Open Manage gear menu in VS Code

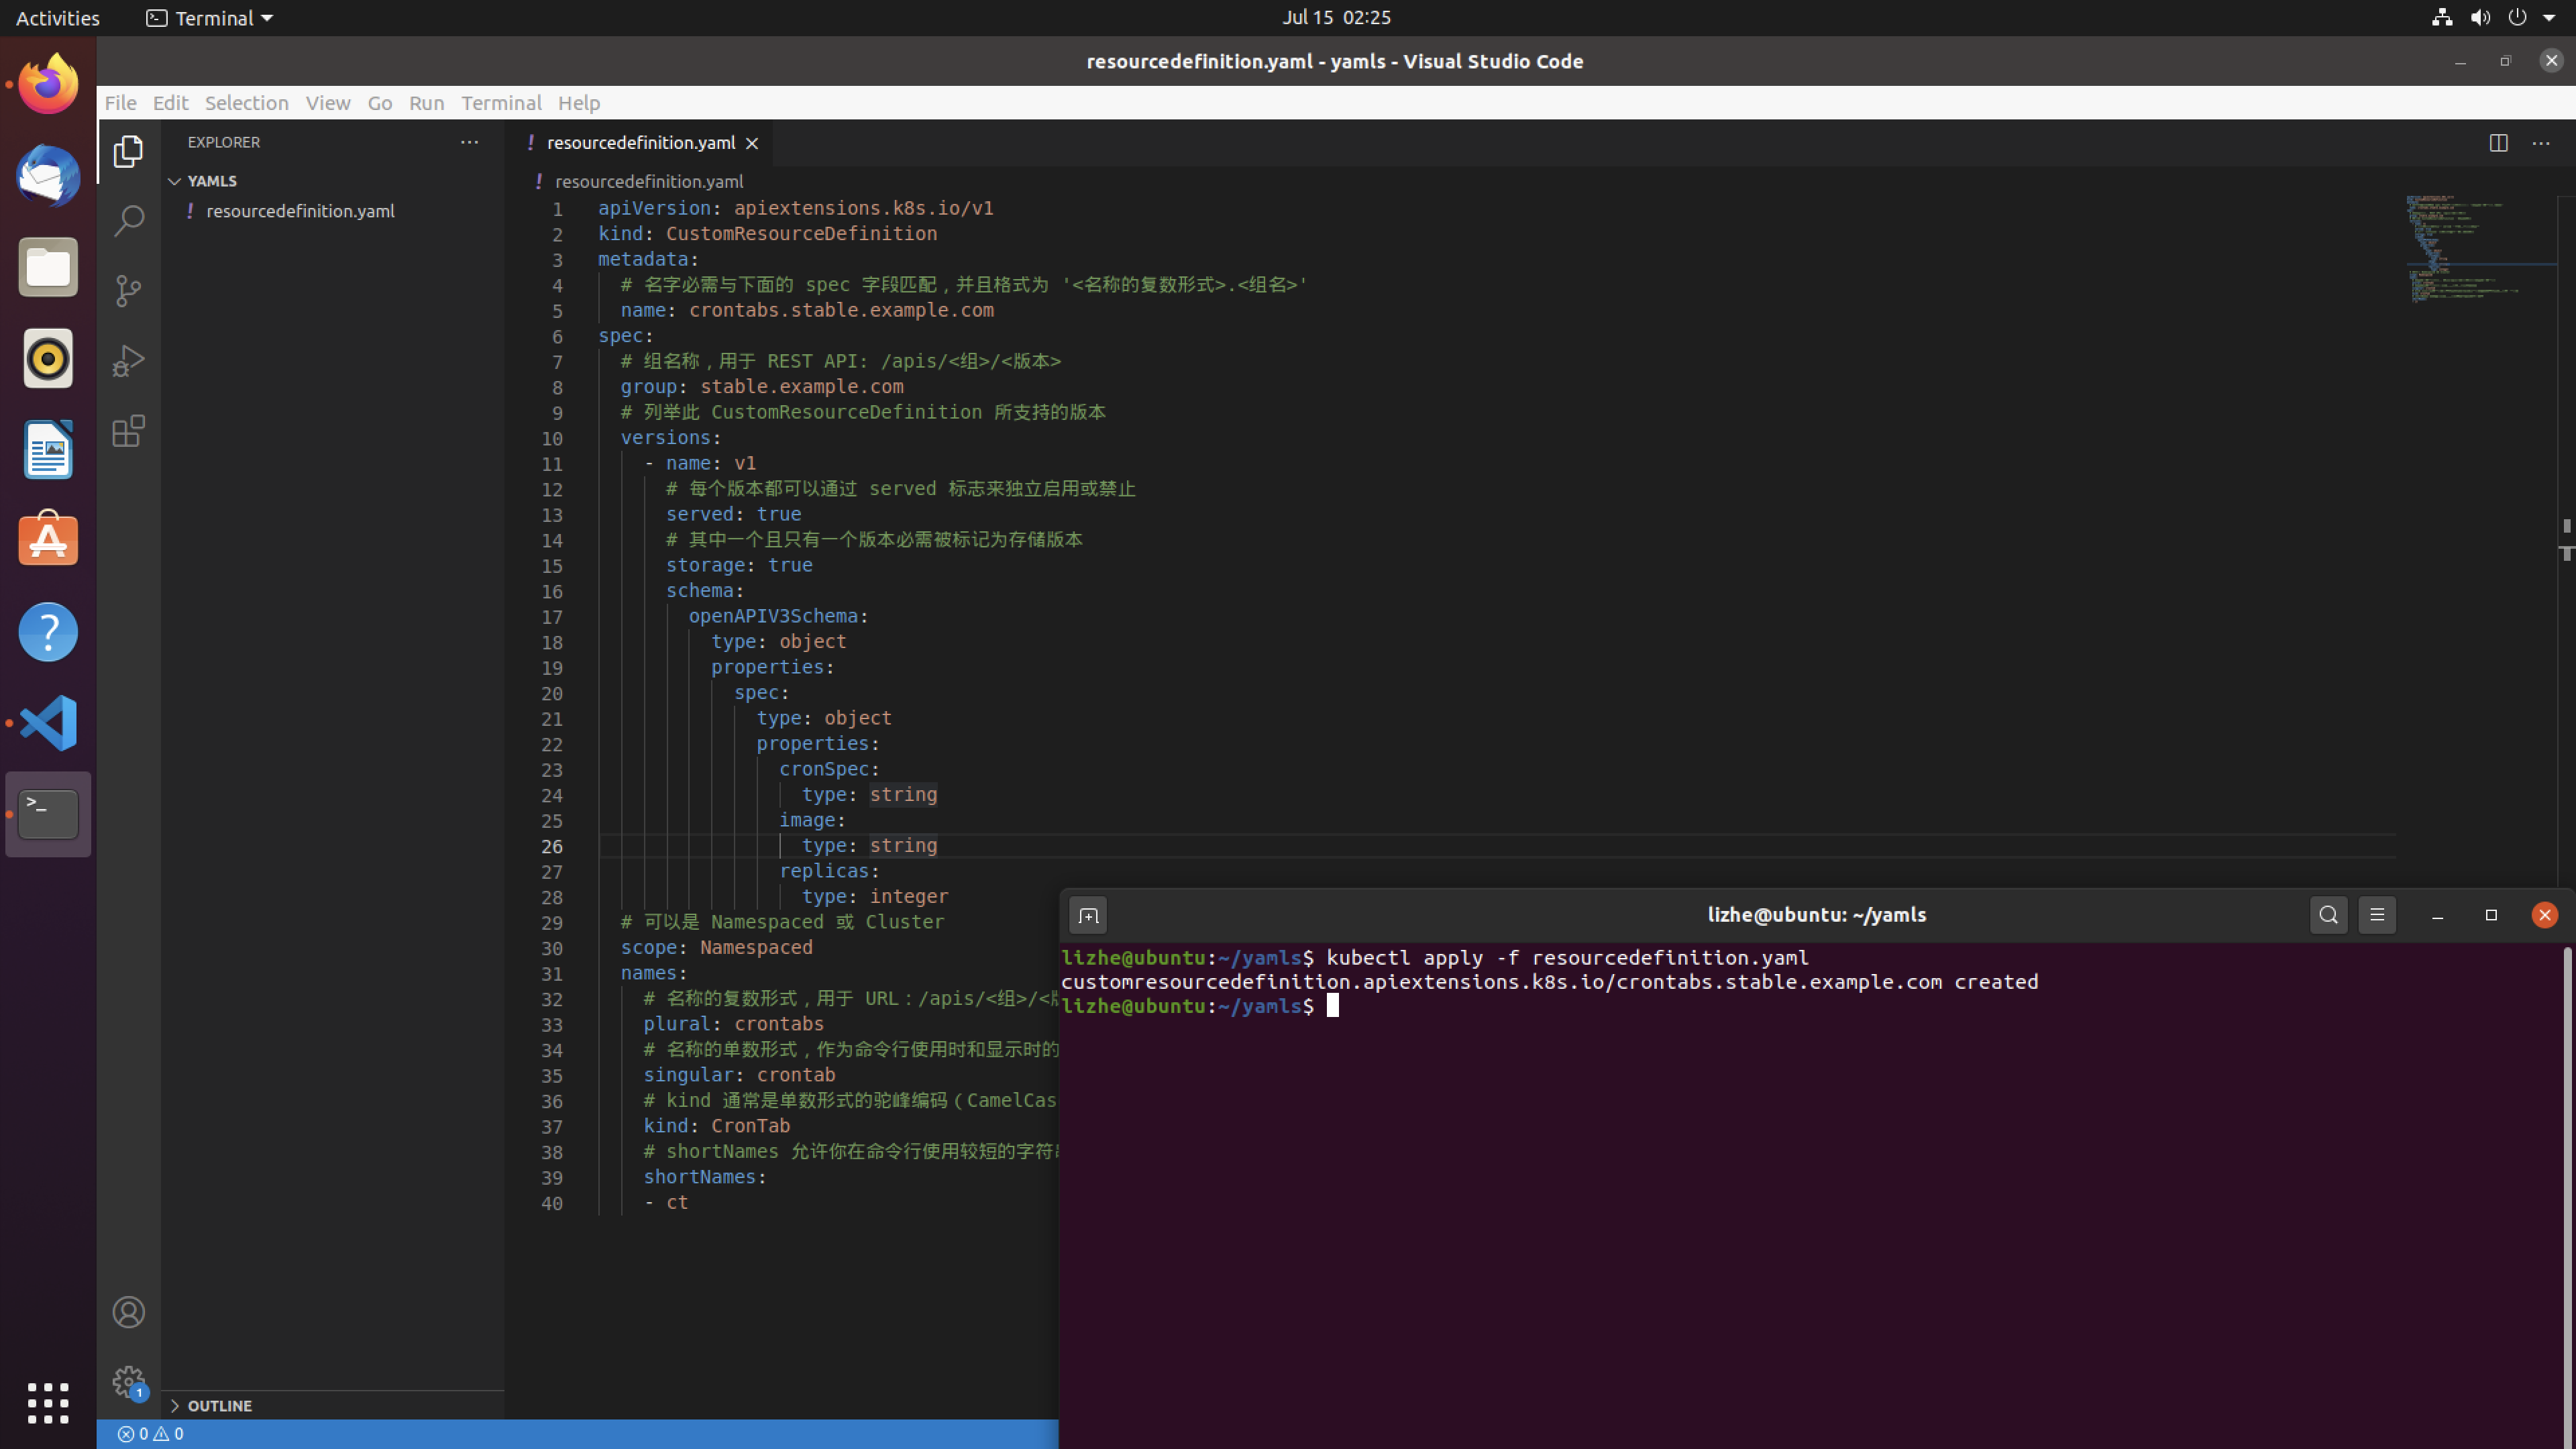(x=128, y=1382)
